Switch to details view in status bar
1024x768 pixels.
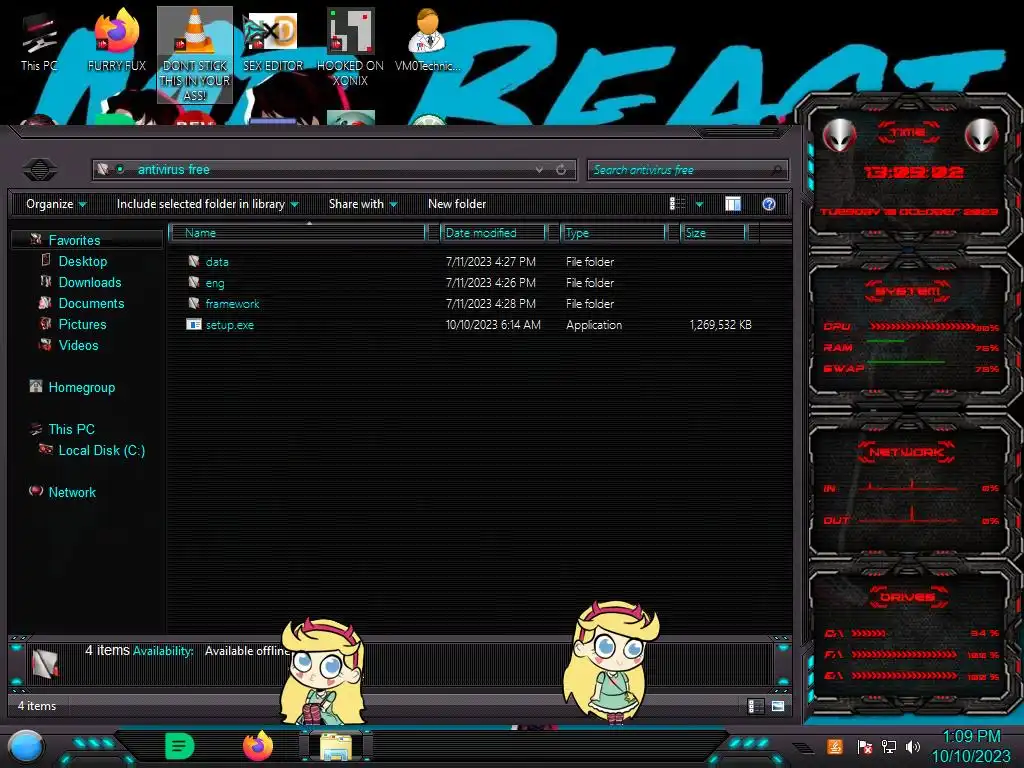[756, 706]
